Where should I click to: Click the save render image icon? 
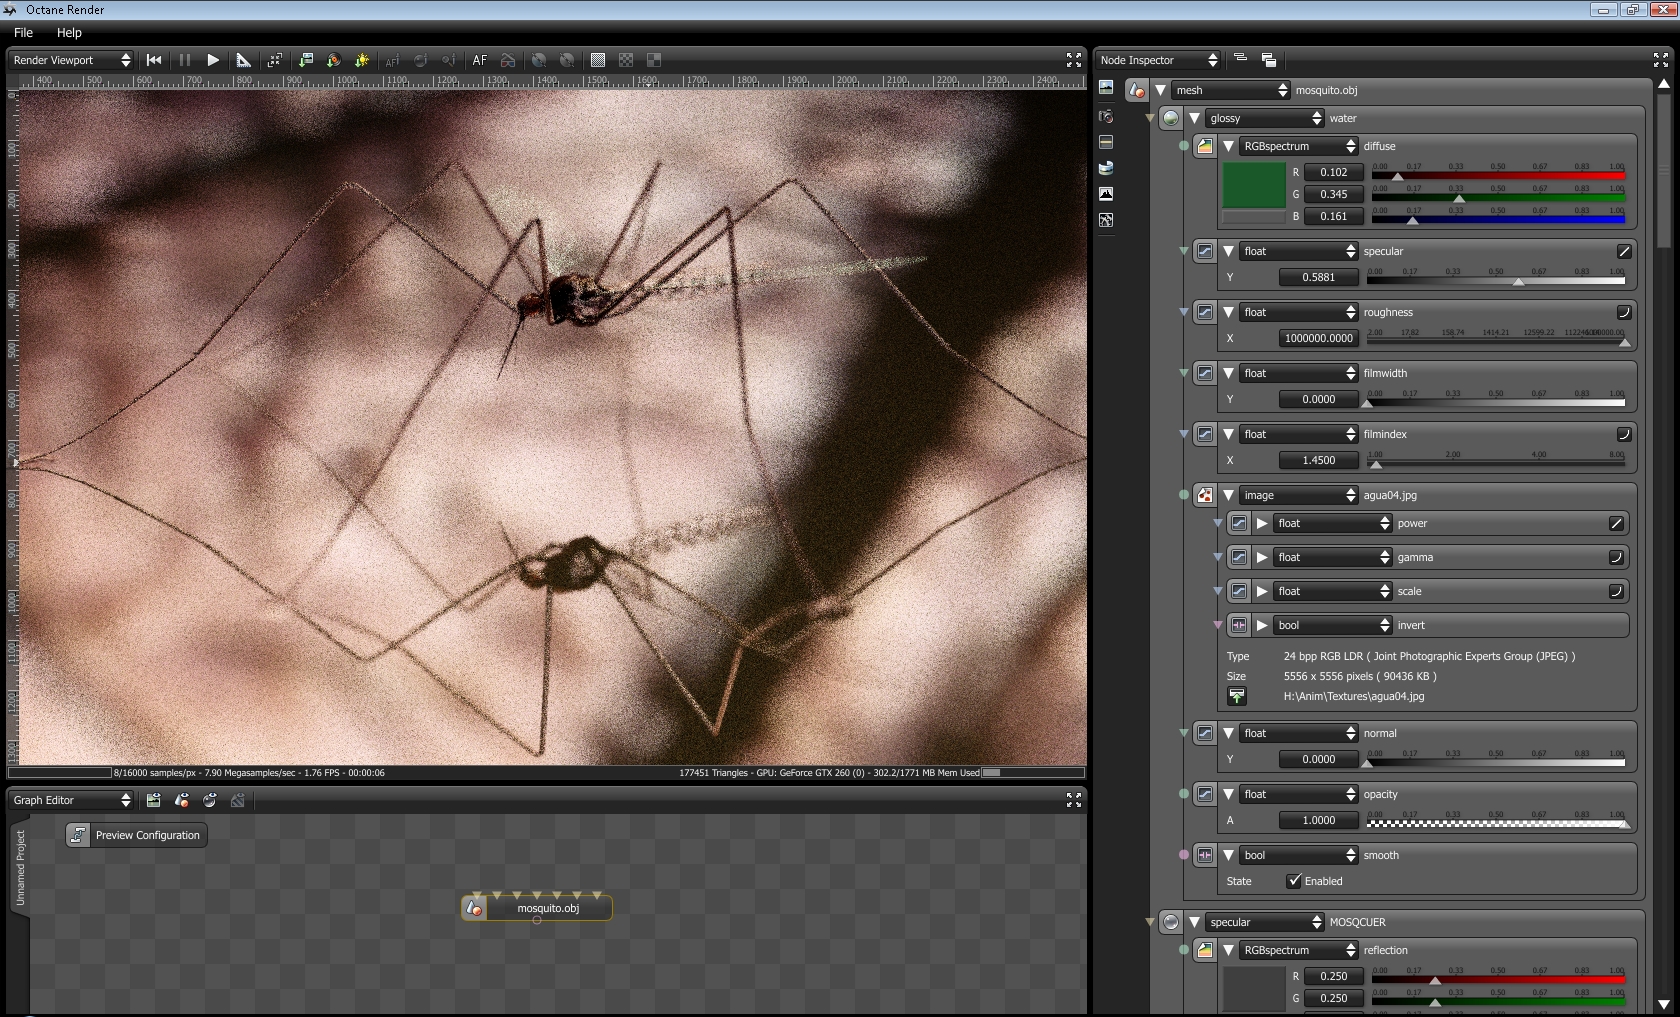(306, 60)
